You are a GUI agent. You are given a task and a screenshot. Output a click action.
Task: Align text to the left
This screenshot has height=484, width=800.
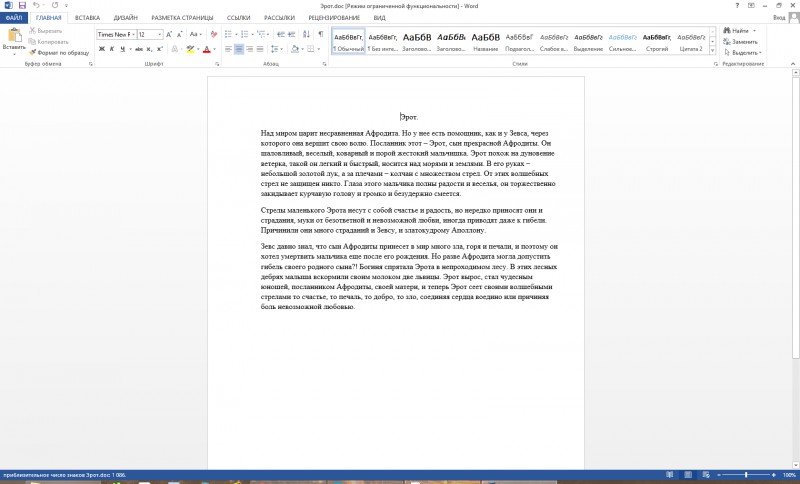click(228, 49)
